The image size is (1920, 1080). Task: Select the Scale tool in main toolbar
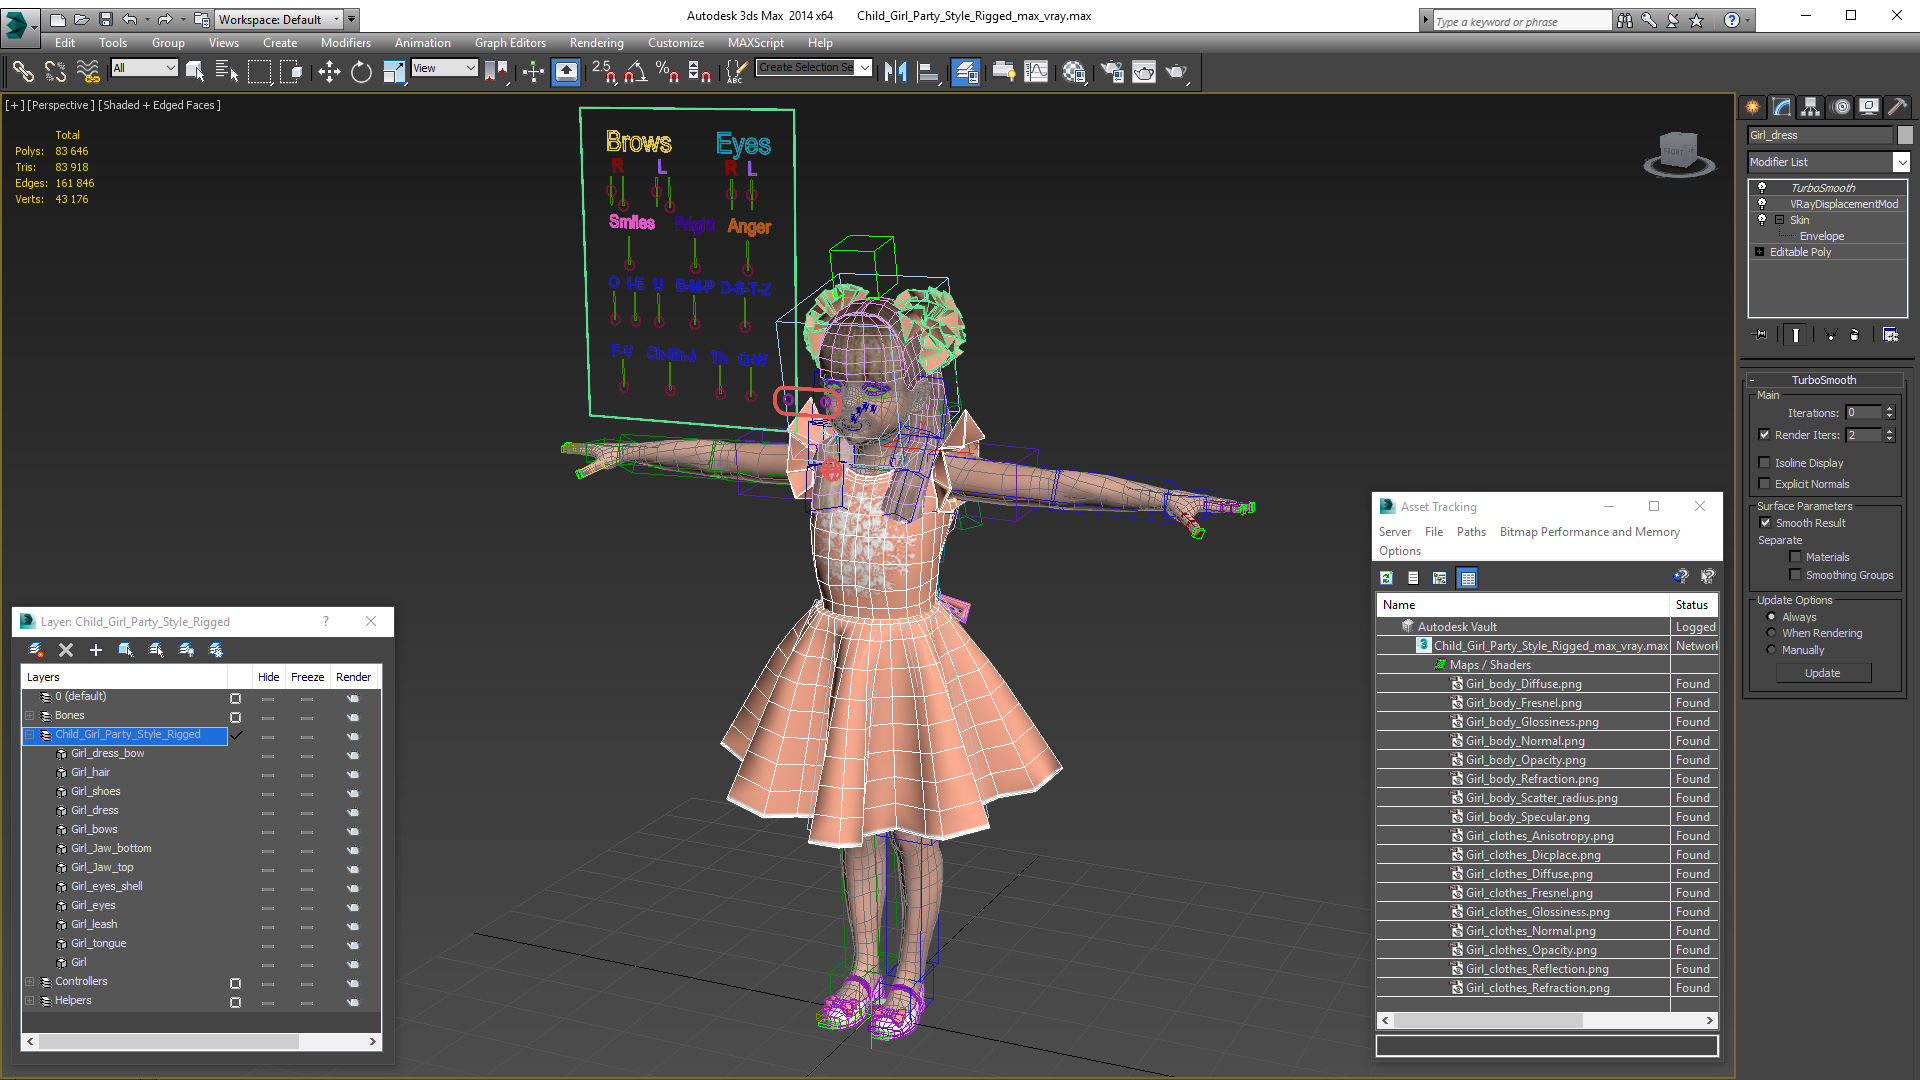coord(394,71)
